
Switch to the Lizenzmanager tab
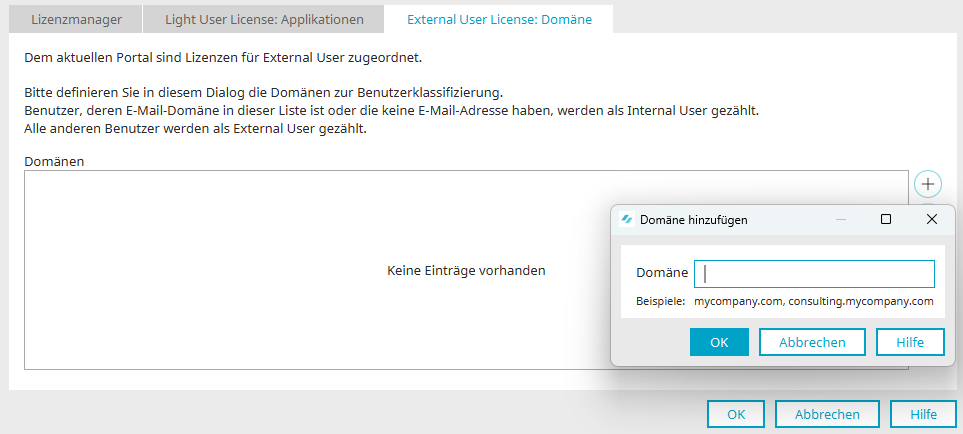(x=76, y=19)
